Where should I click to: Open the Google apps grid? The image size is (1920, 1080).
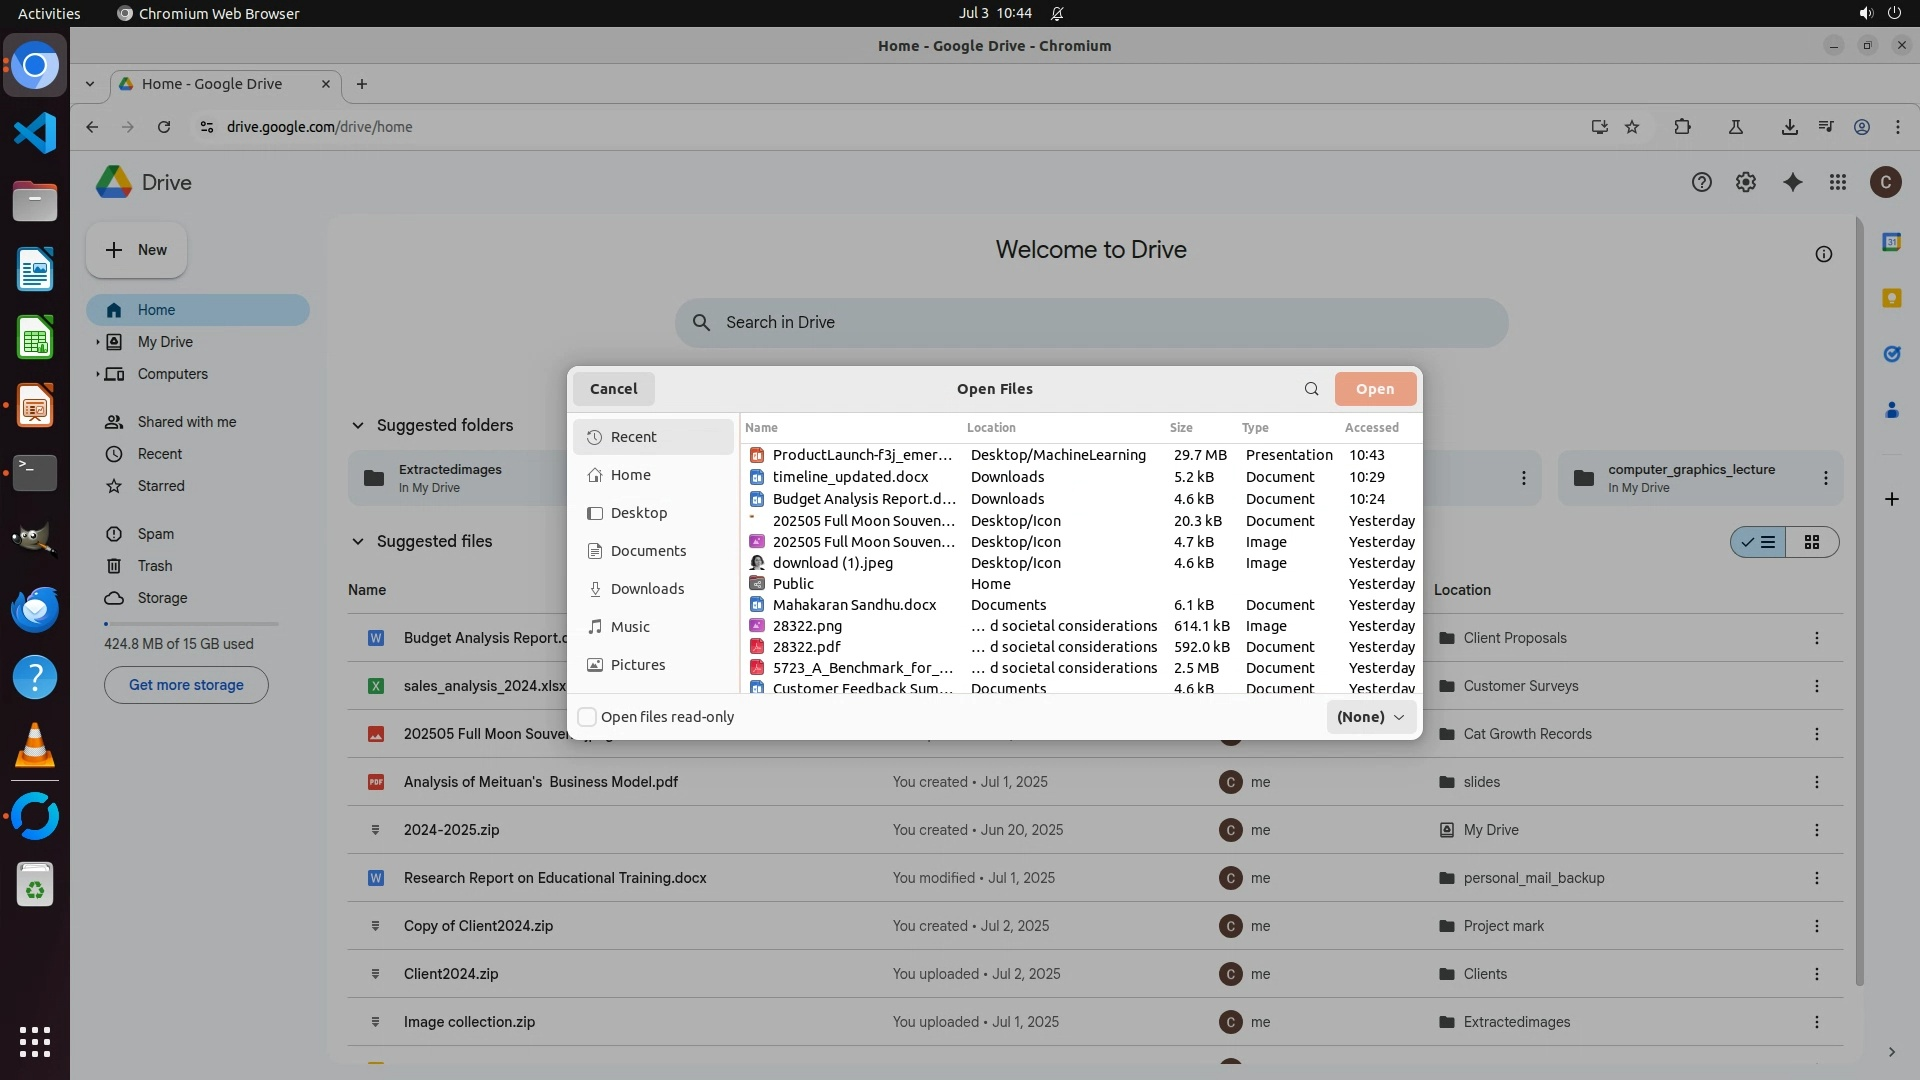click(x=1838, y=182)
